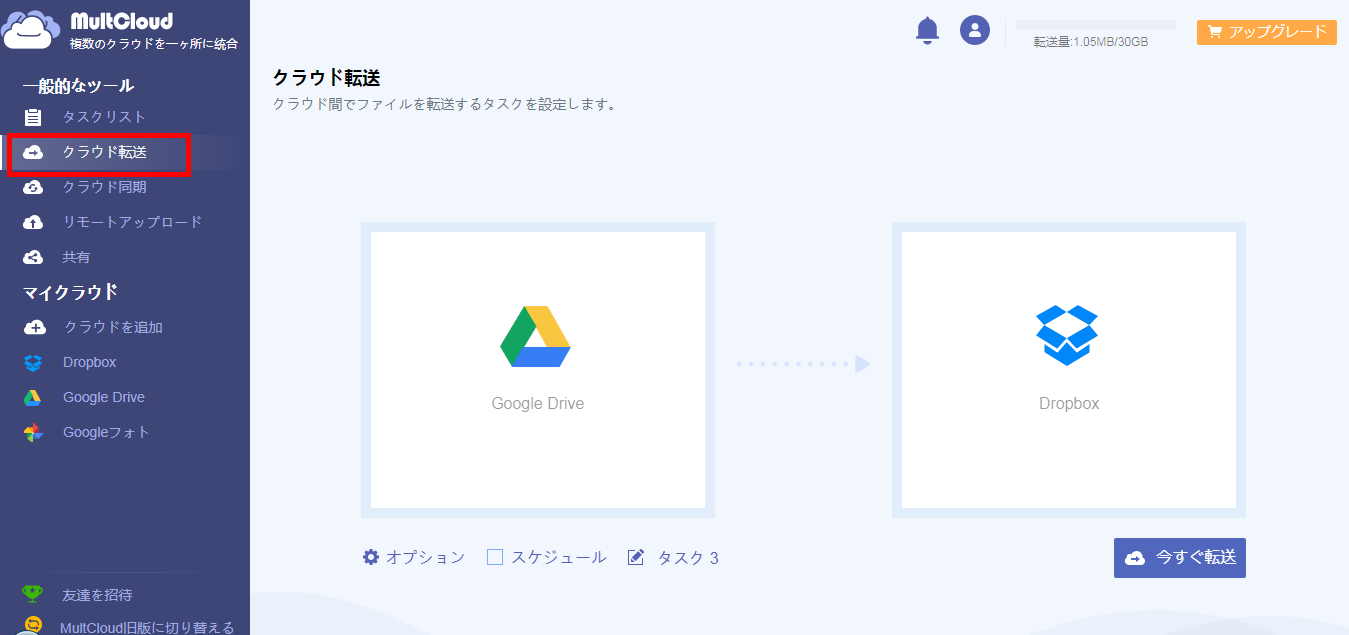The image size is (1349, 635).
Task: Enable the スケジュール checkbox
Action: pyautogui.click(x=495, y=557)
